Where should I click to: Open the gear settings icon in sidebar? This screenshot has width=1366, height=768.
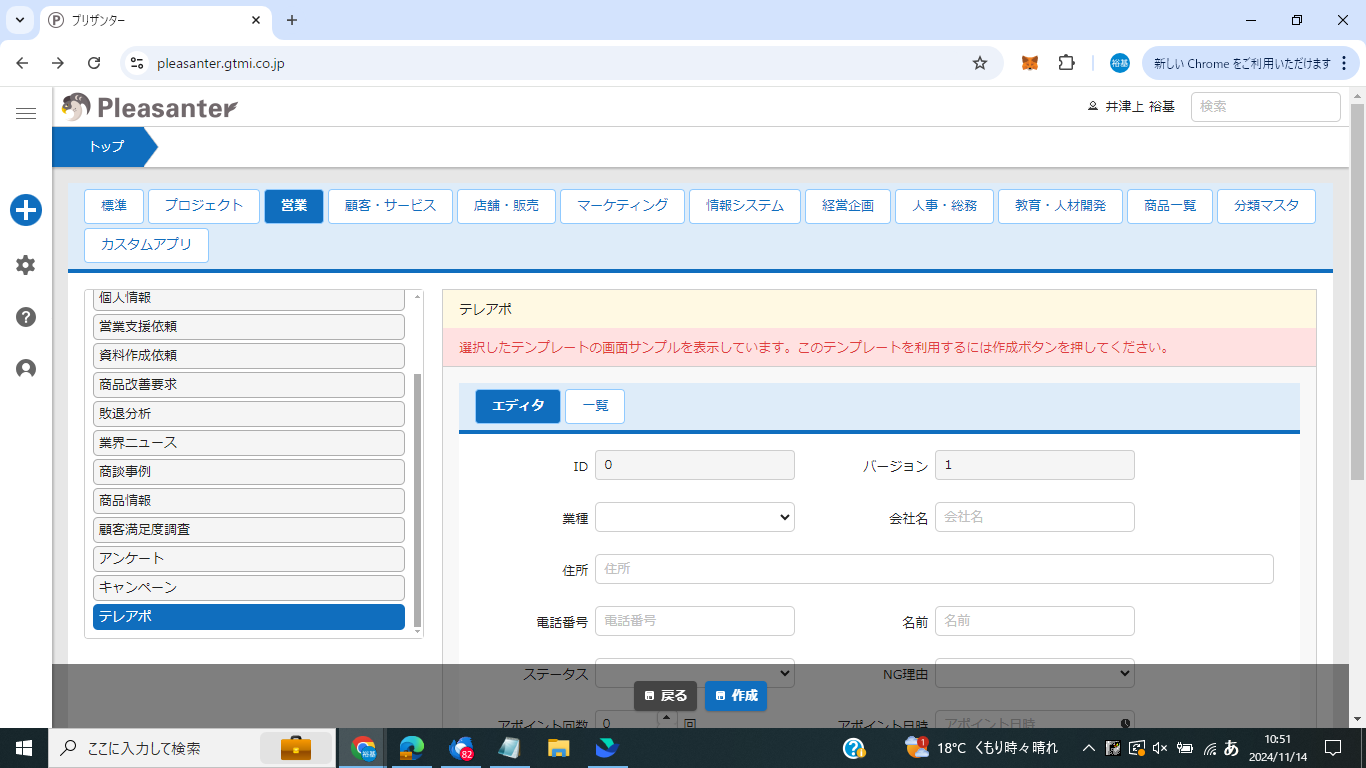pyautogui.click(x=26, y=265)
